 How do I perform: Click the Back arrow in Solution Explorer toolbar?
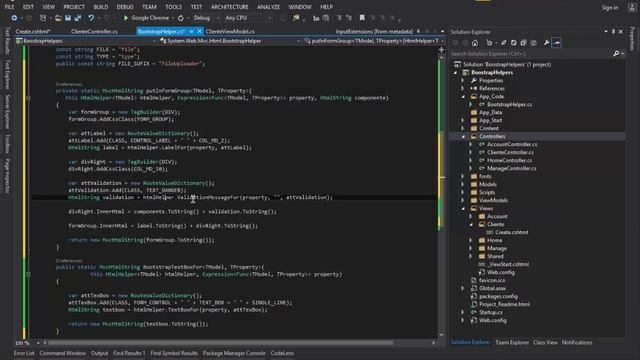click(x=456, y=43)
